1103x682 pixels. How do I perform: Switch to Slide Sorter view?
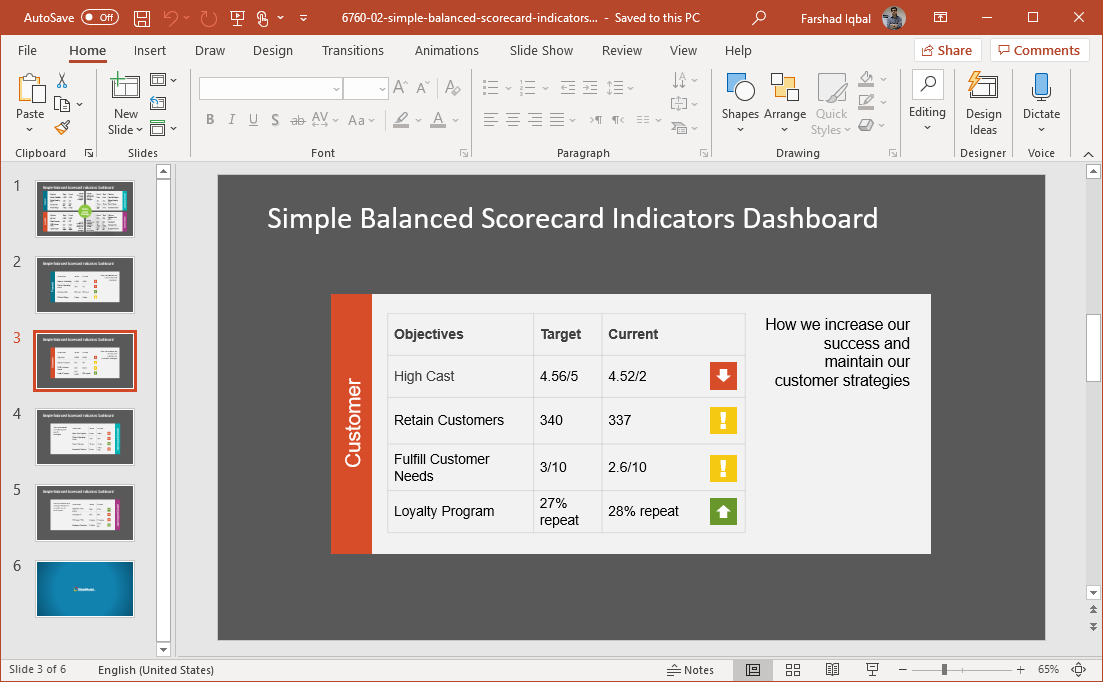pyautogui.click(x=793, y=670)
